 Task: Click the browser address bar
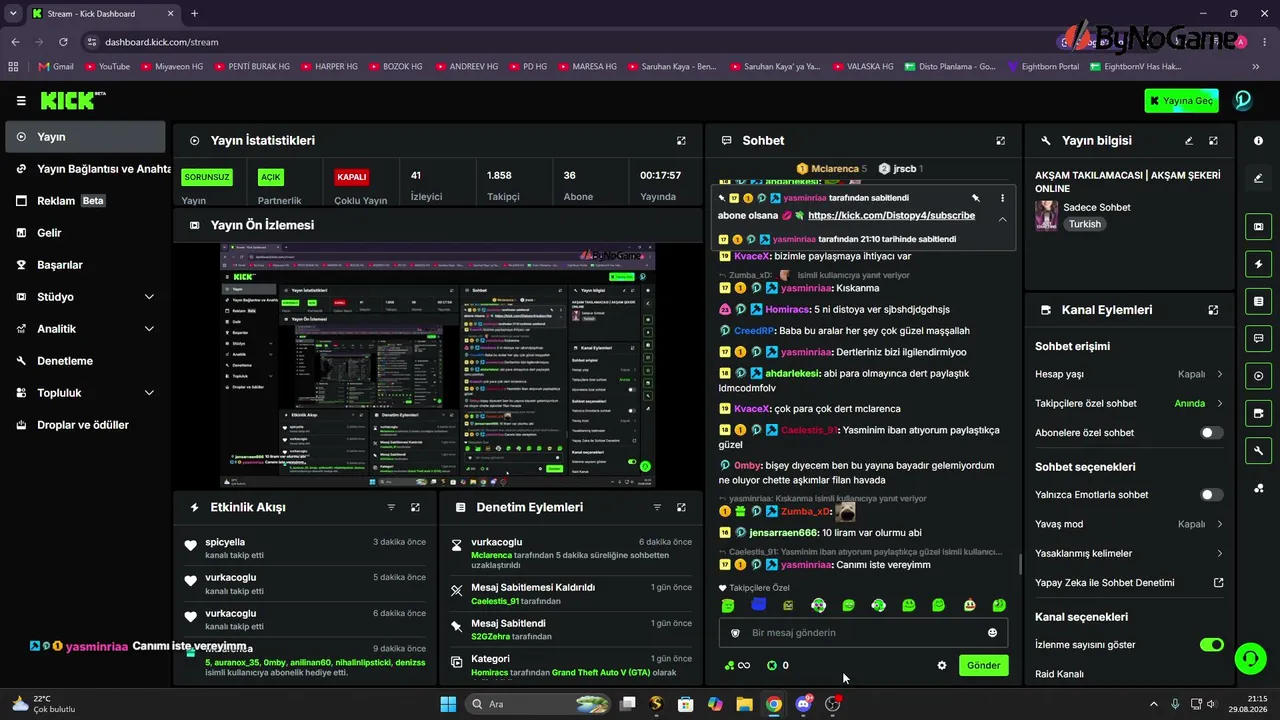tap(560, 42)
